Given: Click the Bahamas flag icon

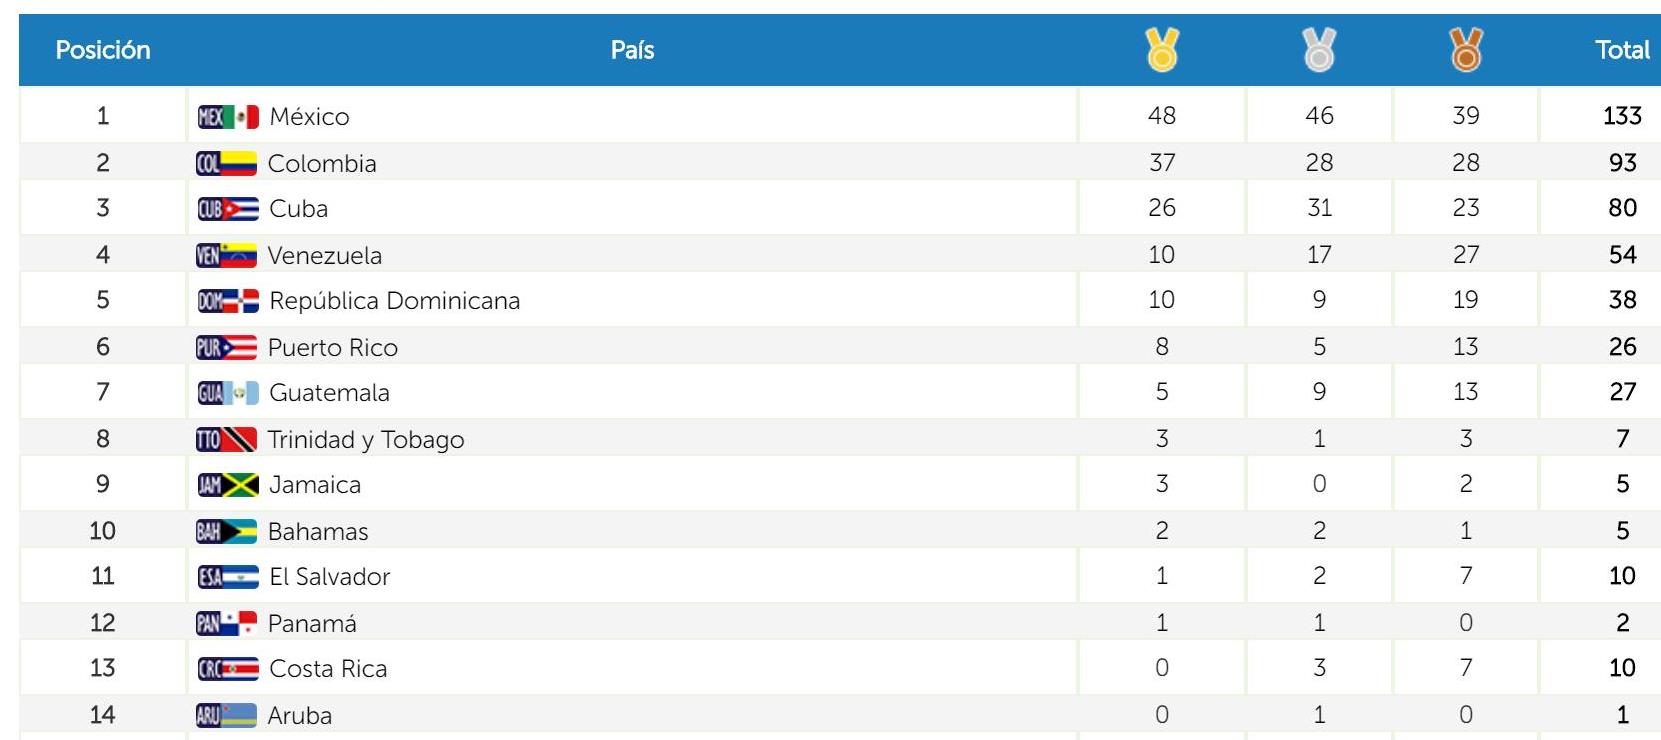Looking at the screenshot, I should pyautogui.click(x=227, y=532).
